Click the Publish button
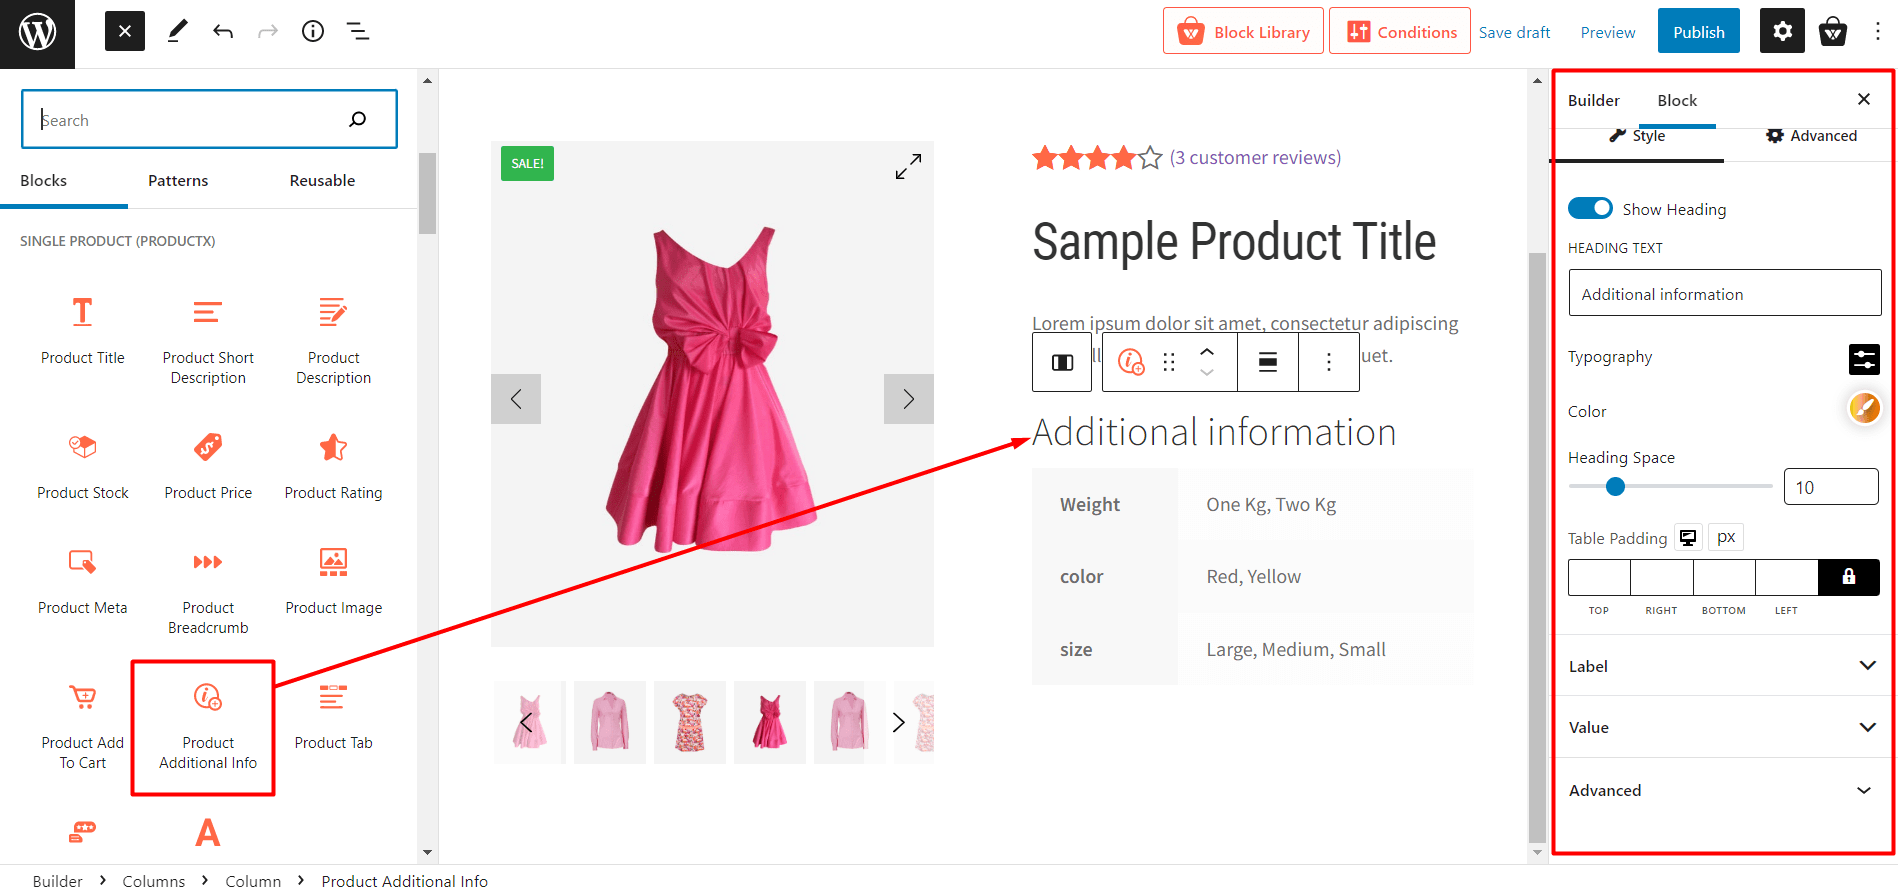Viewport: 1898px width, 892px height. [x=1698, y=32]
